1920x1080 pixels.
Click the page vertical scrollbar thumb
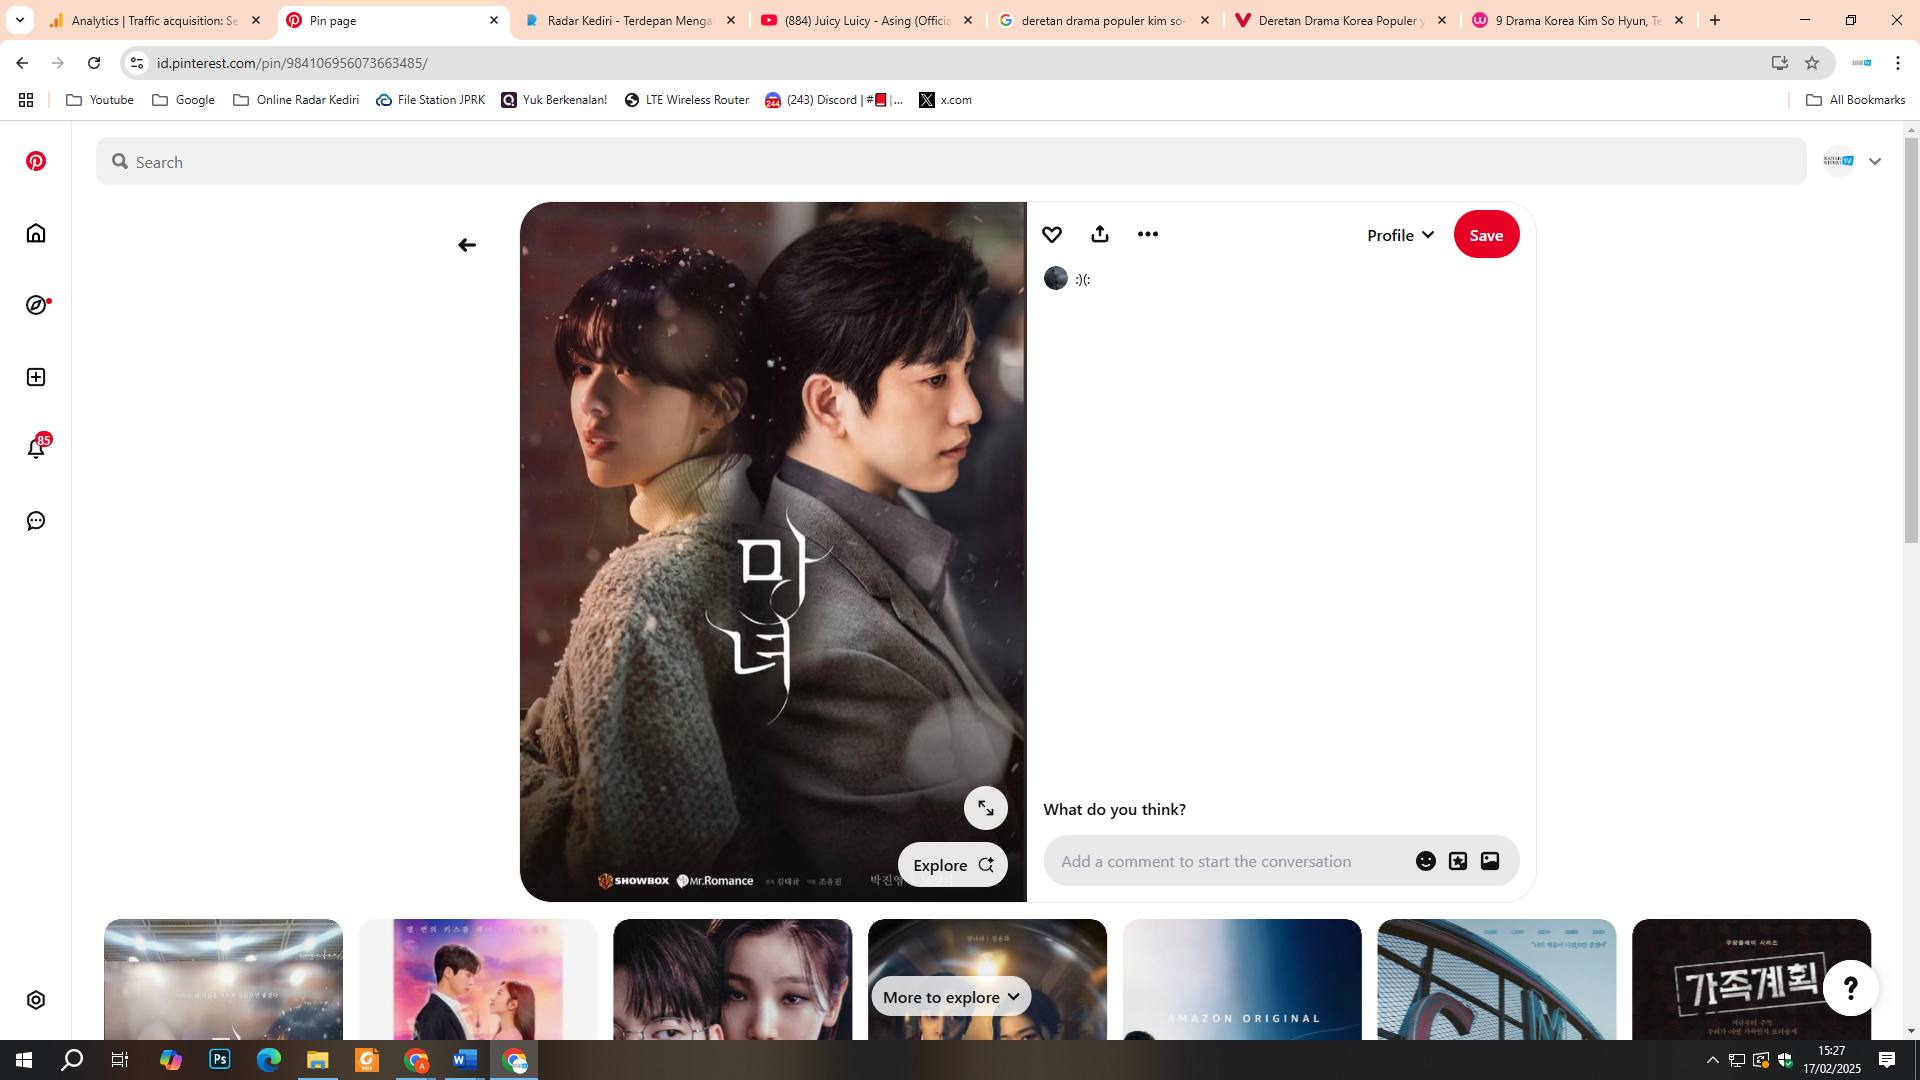pyautogui.click(x=1911, y=340)
